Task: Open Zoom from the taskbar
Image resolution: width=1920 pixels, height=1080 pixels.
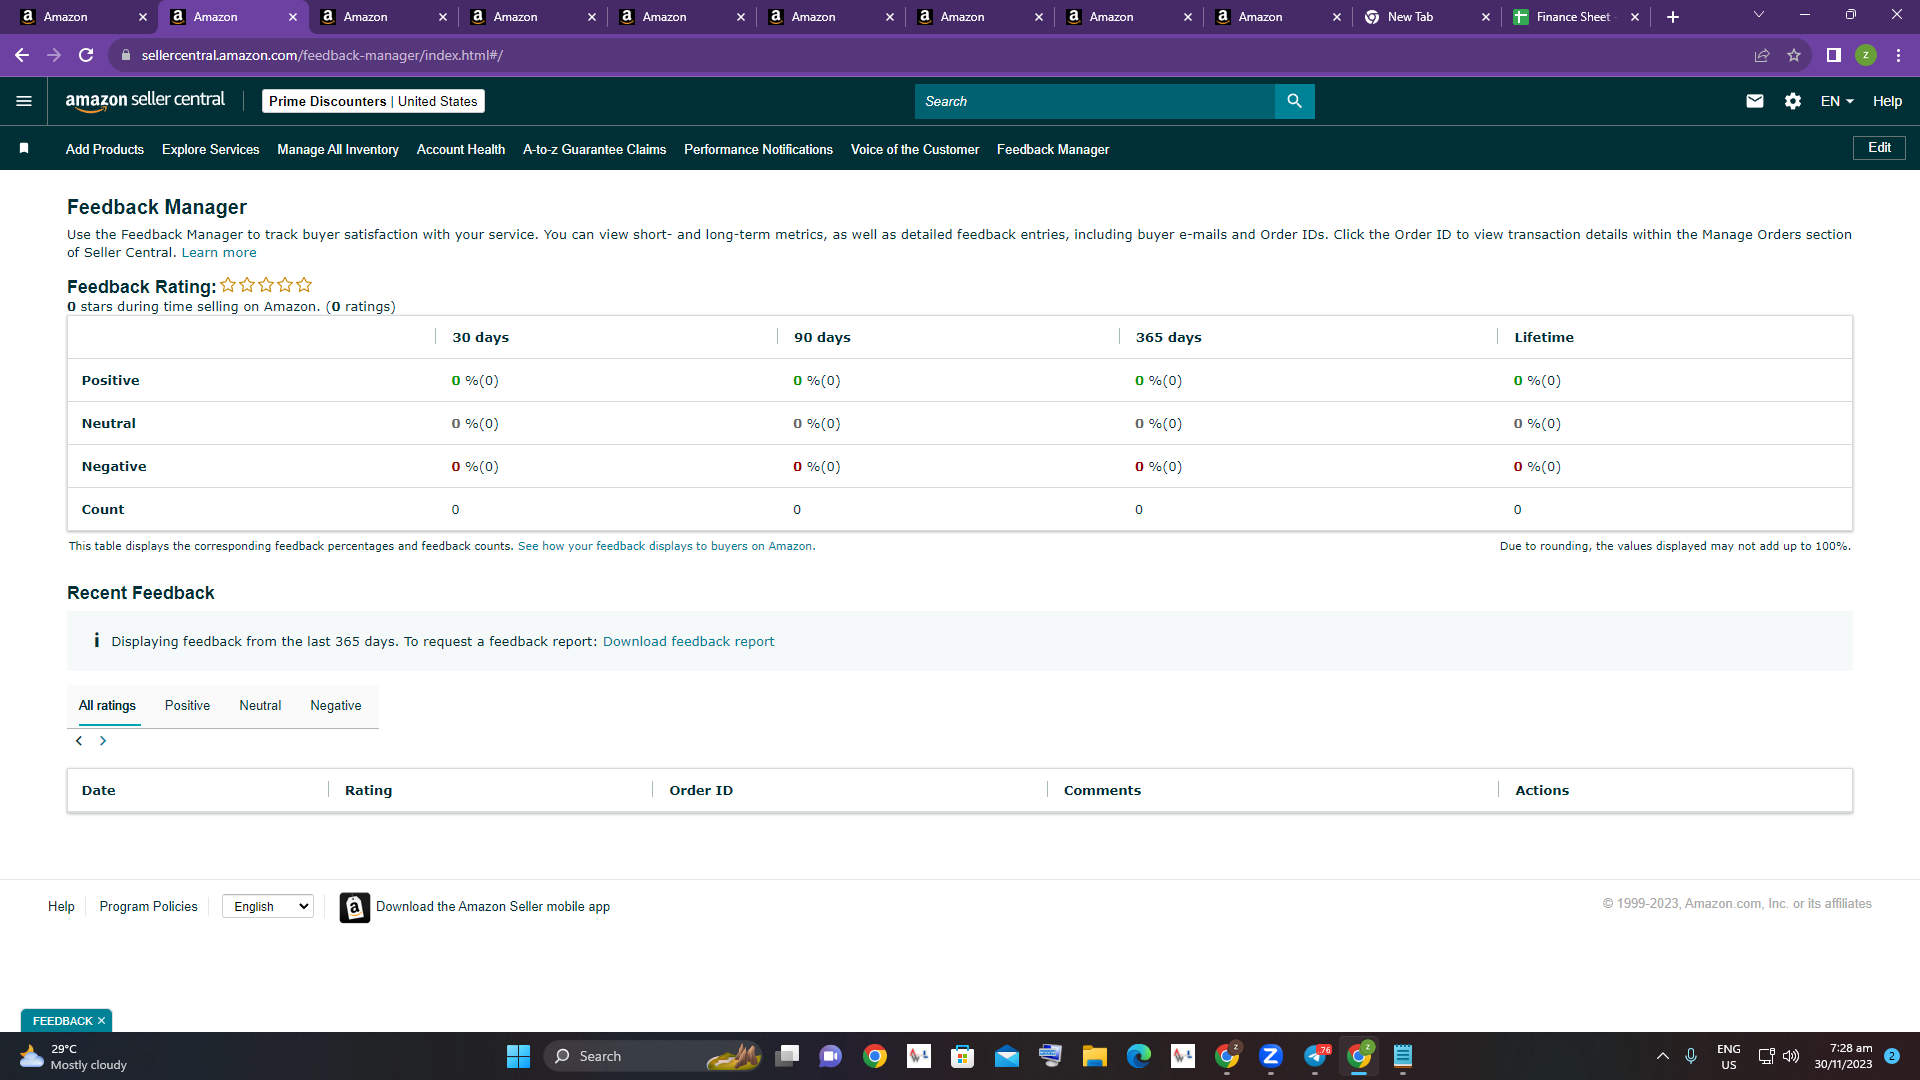Action: [1270, 1056]
